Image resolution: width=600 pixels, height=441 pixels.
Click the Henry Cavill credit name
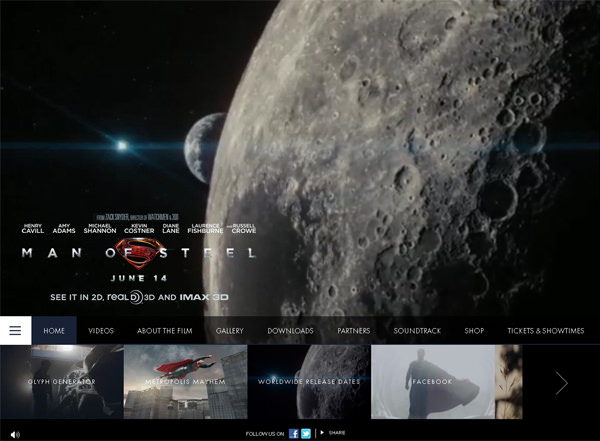pyautogui.click(x=33, y=229)
